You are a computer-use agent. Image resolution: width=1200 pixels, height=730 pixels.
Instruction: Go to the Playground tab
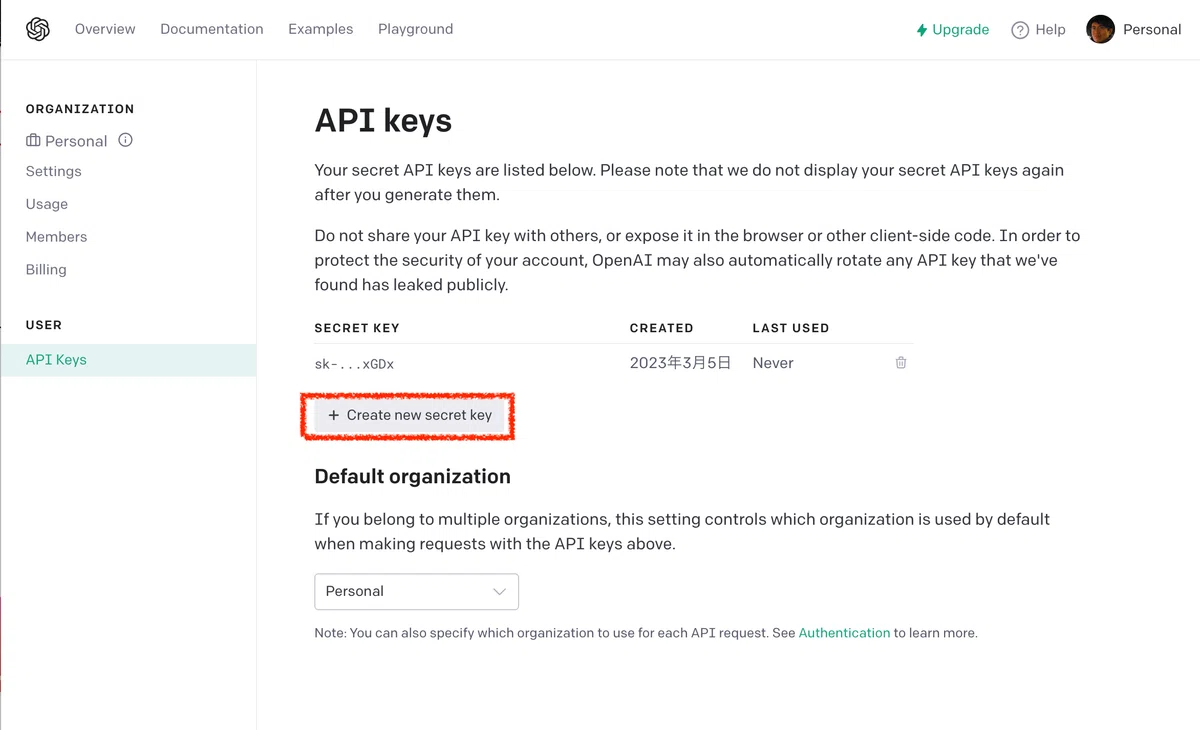pos(415,29)
